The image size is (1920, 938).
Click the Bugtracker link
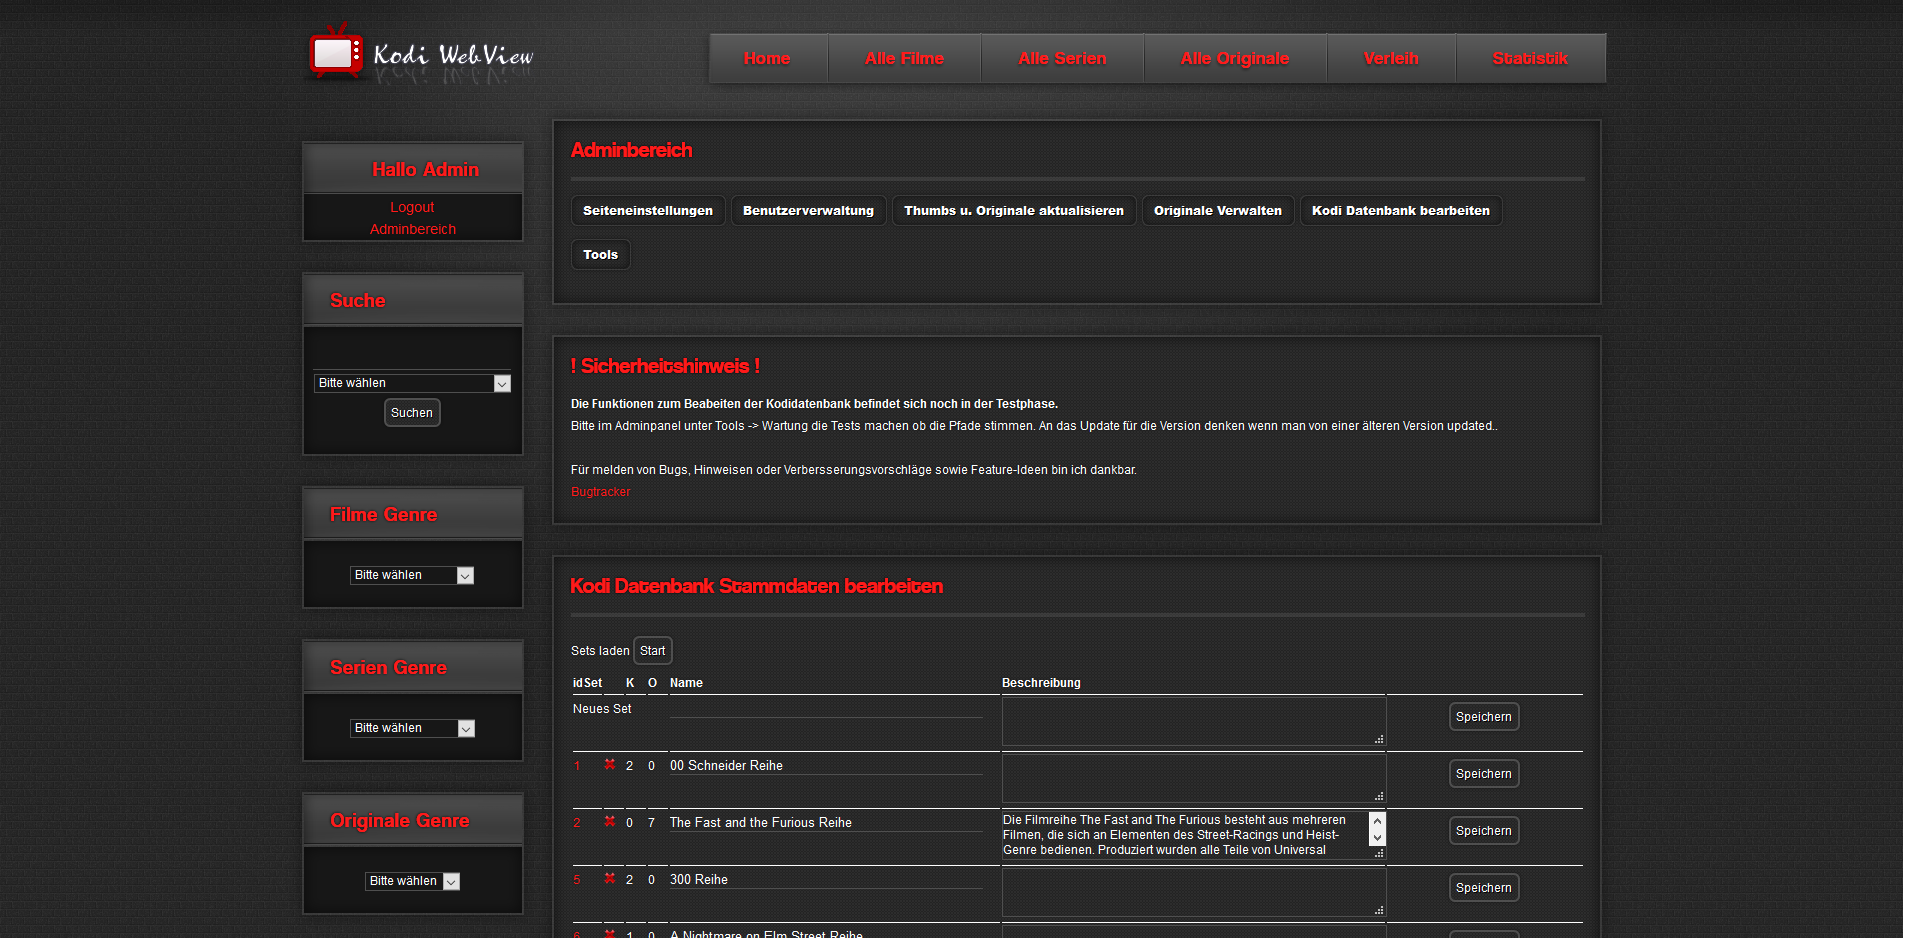tap(600, 492)
